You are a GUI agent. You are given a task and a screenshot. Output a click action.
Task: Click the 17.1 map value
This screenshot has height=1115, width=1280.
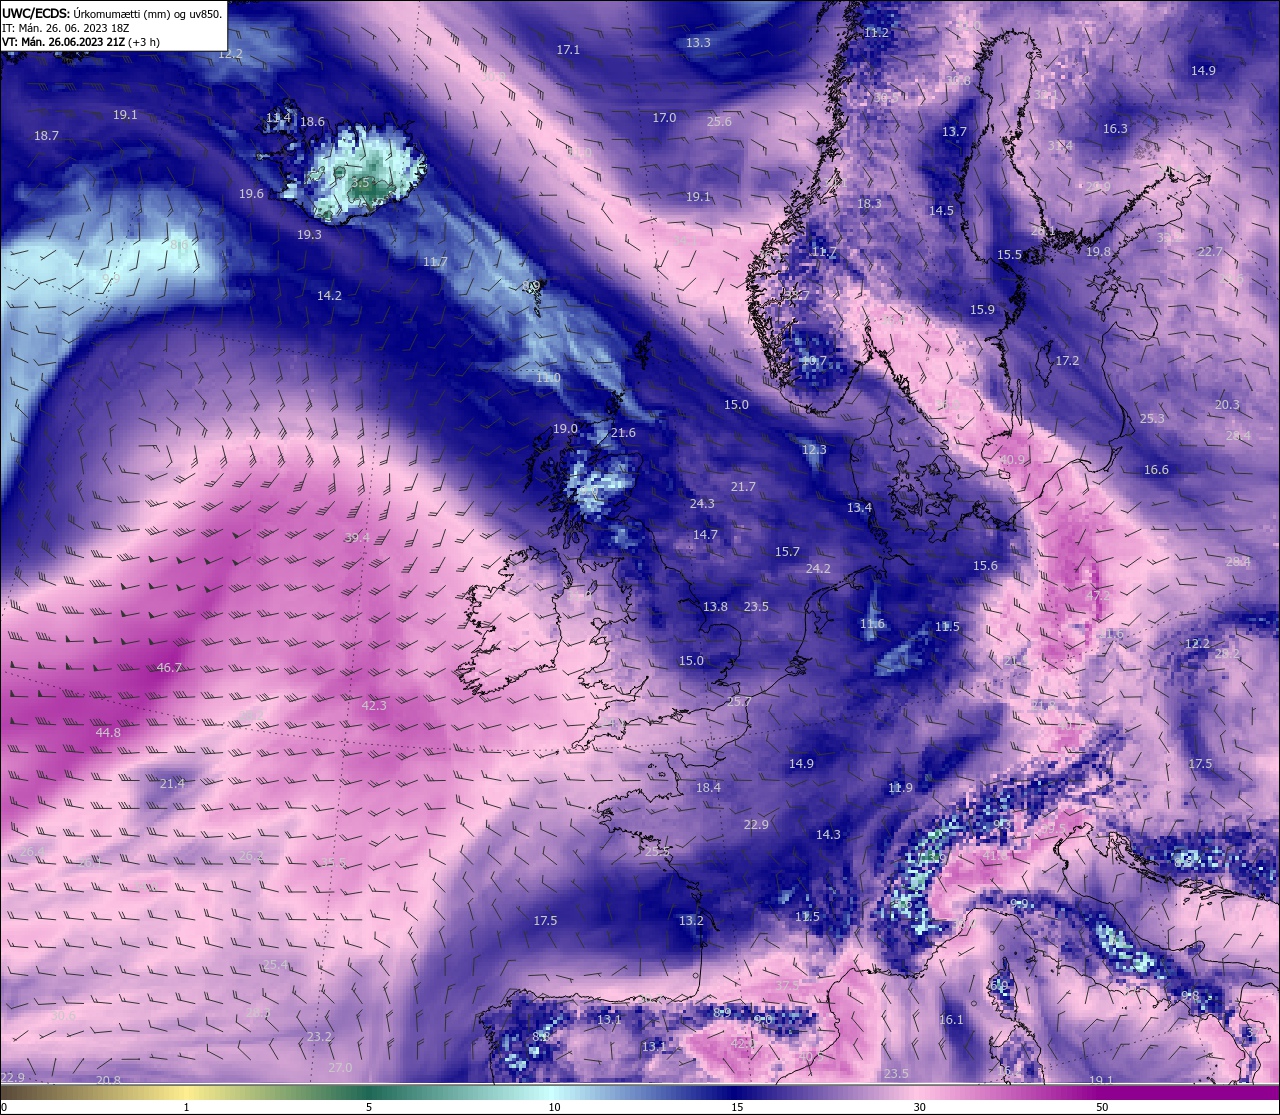568,50
